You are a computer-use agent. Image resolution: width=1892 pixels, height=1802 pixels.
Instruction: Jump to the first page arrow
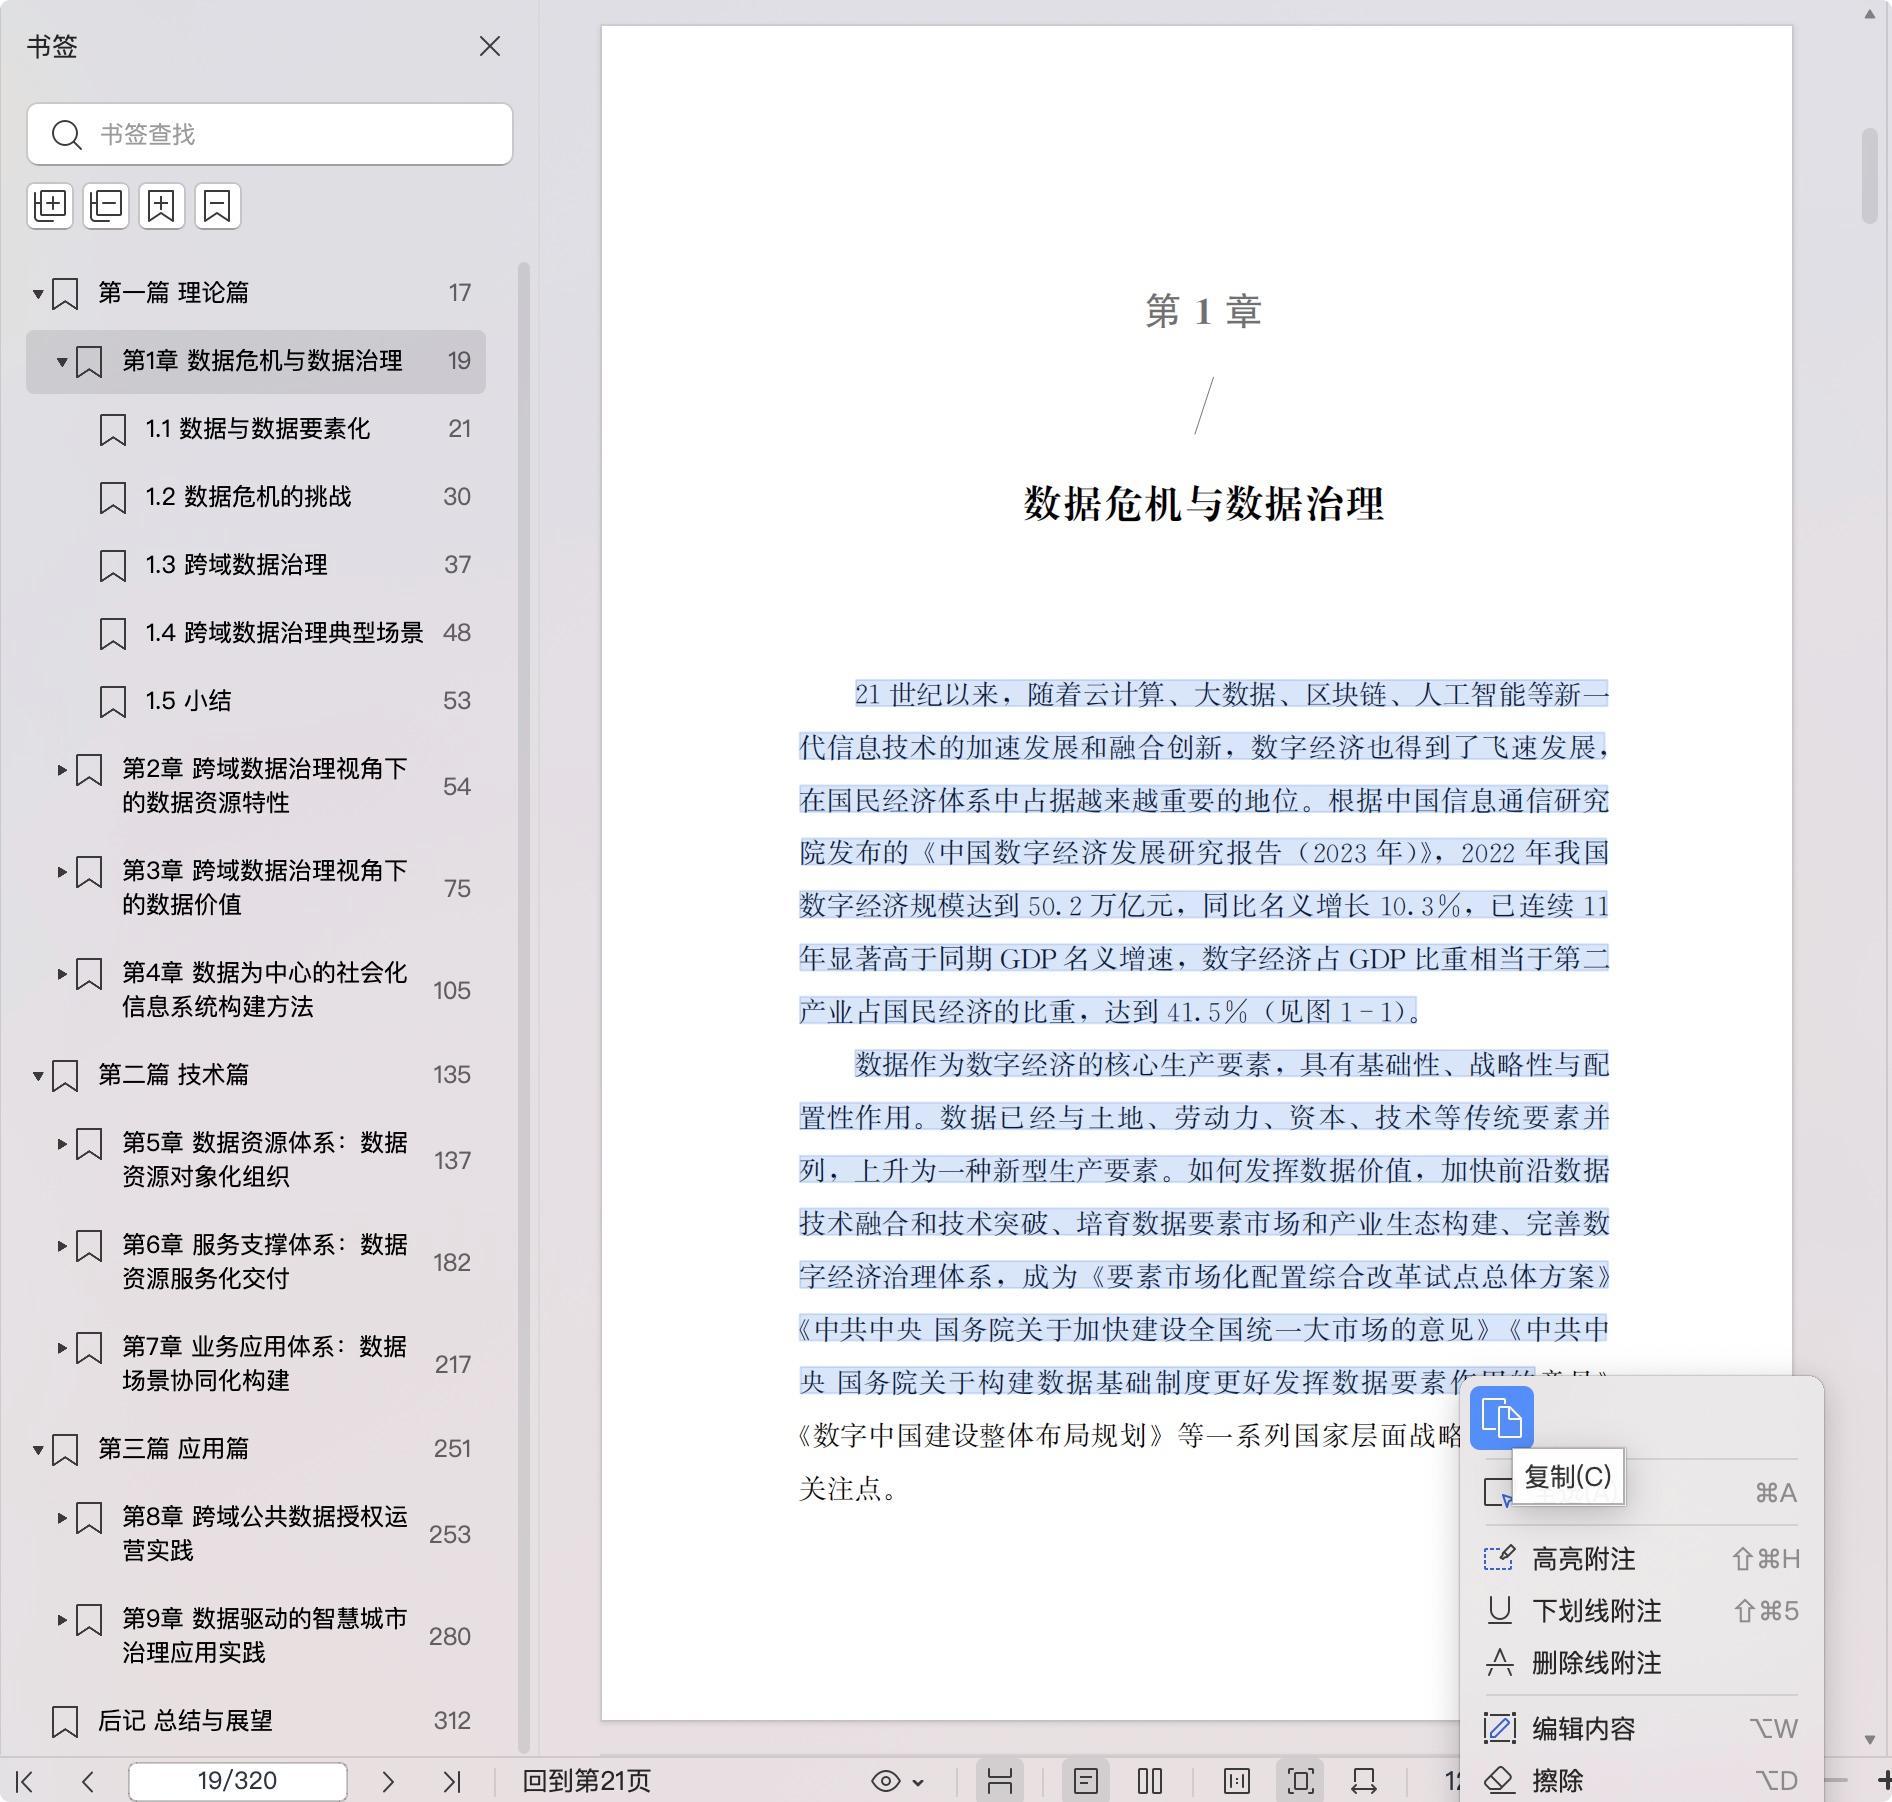(x=25, y=1781)
